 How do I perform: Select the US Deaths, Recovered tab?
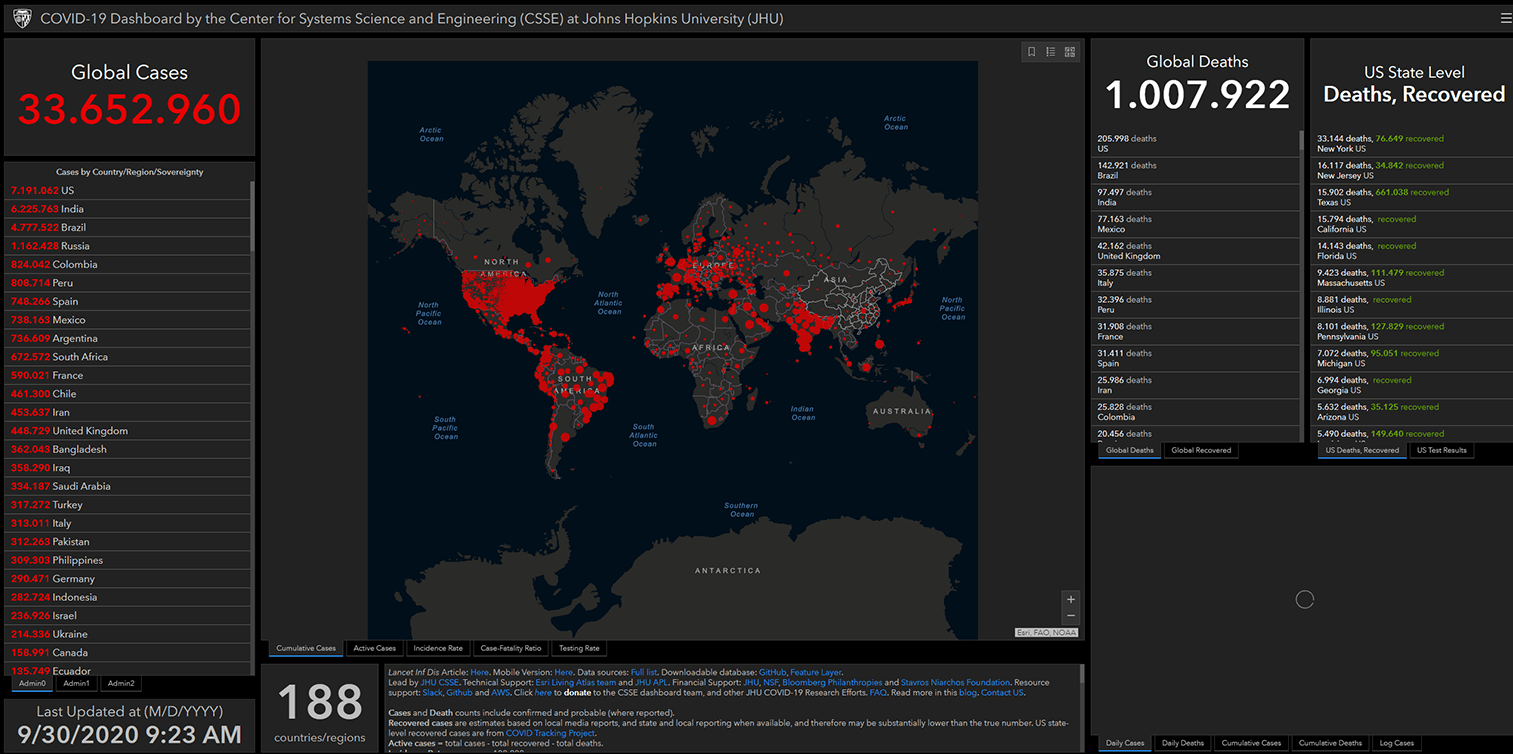point(1362,450)
